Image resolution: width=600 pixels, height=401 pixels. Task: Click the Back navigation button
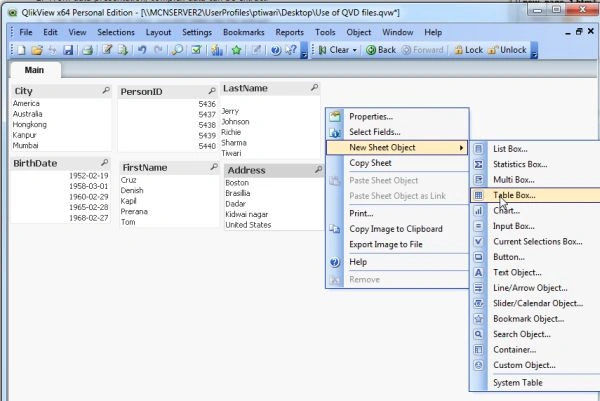[x=381, y=50]
